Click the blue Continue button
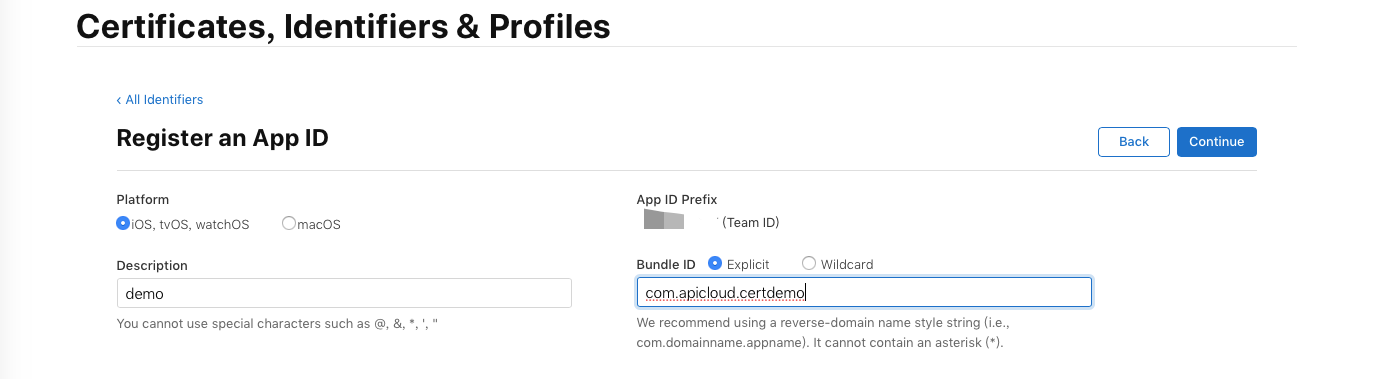 tap(1216, 142)
